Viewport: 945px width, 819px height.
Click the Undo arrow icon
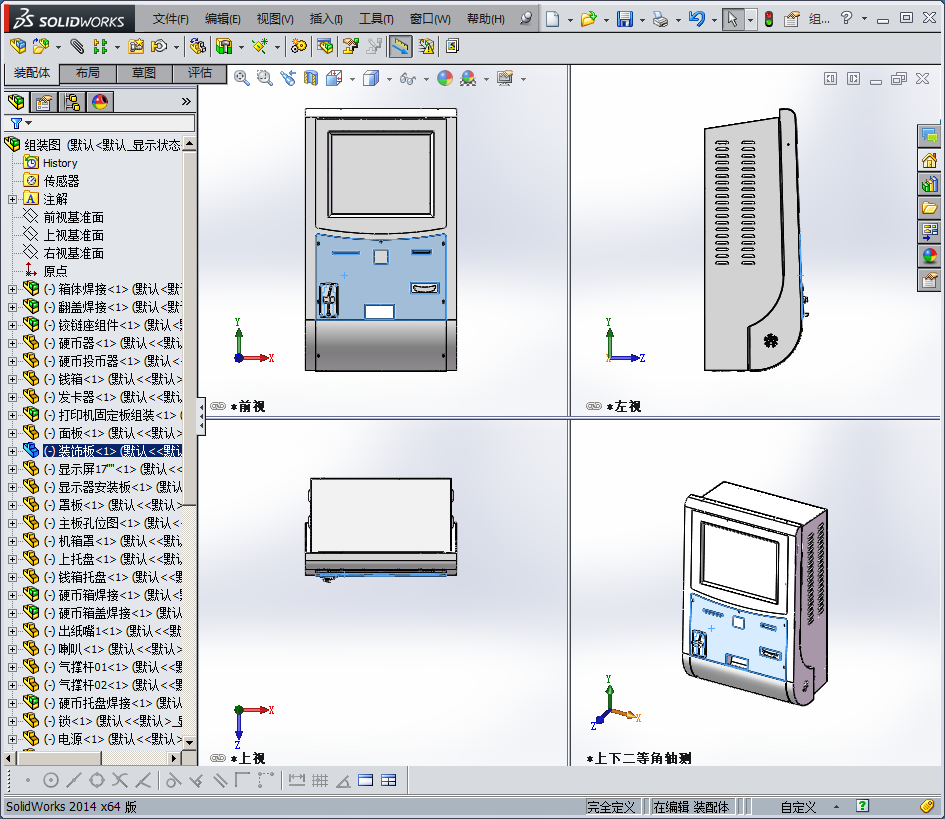pos(697,19)
